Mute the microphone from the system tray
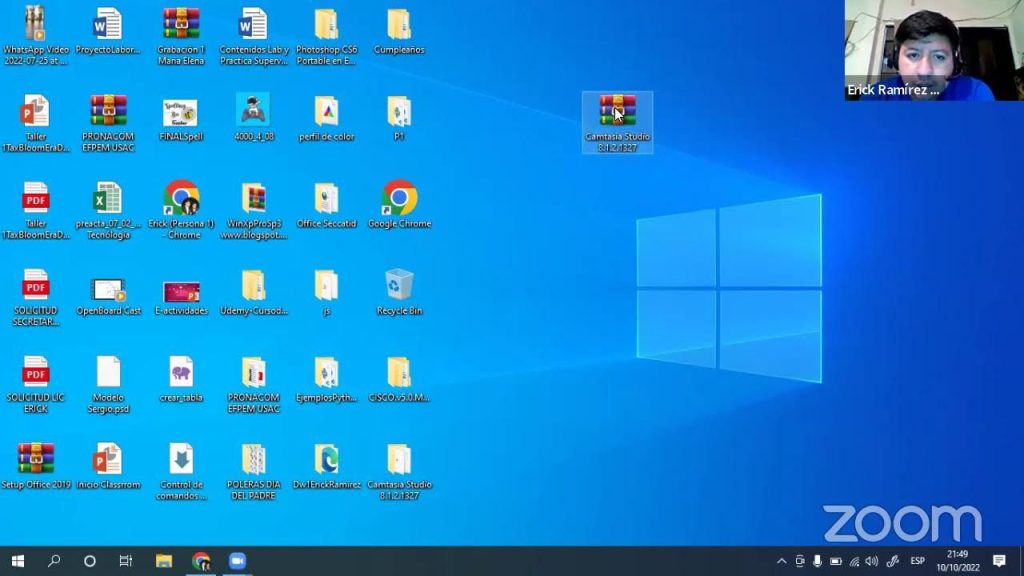Image resolution: width=1024 pixels, height=576 pixels. click(x=816, y=560)
